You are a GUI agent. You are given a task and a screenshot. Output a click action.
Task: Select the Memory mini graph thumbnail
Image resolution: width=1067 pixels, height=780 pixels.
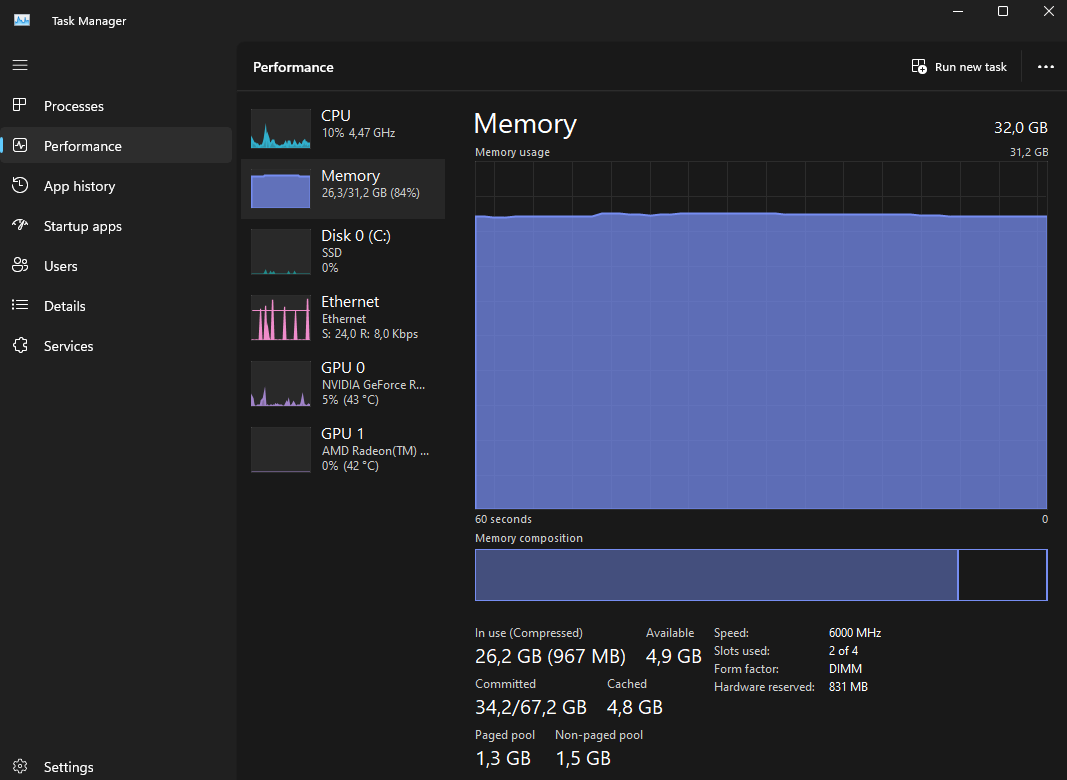click(x=280, y=189)
